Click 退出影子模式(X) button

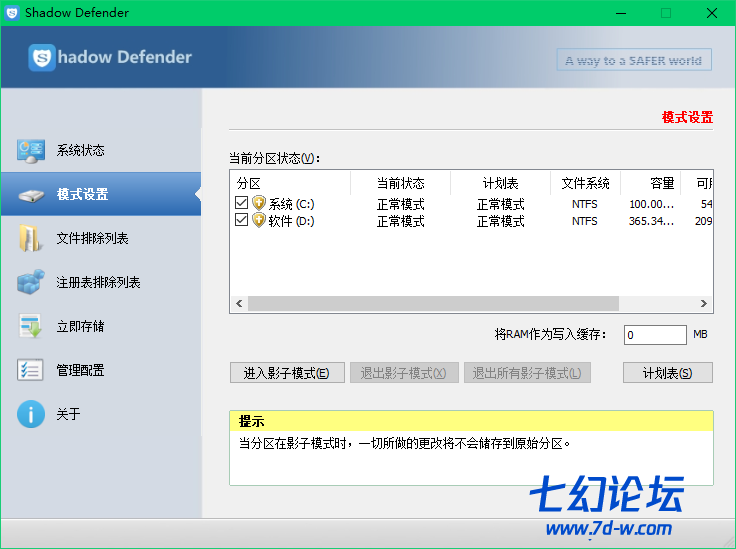pos(404,373)
